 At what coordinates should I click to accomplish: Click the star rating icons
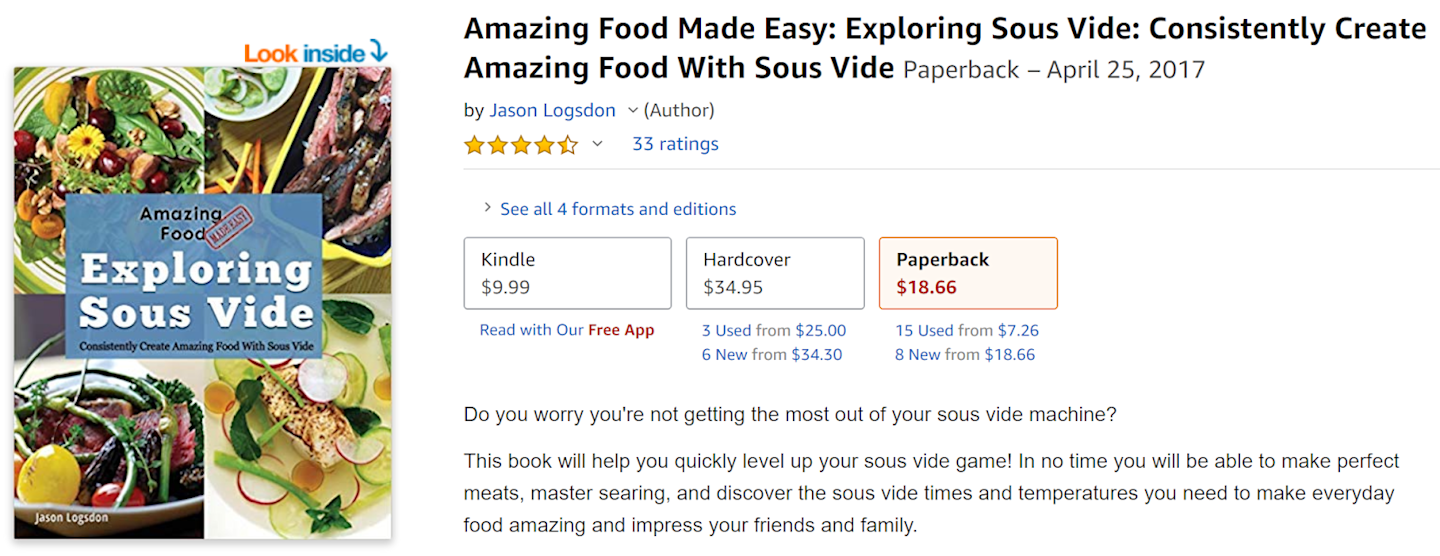tap(521, 145)
